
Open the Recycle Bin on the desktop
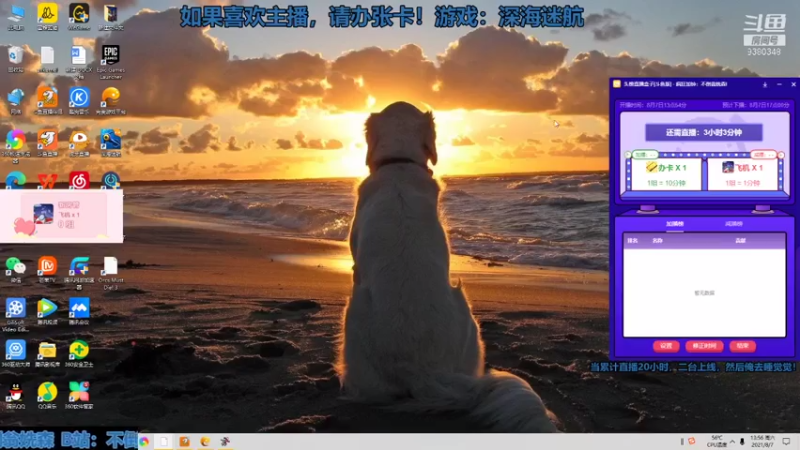point(16,59)
